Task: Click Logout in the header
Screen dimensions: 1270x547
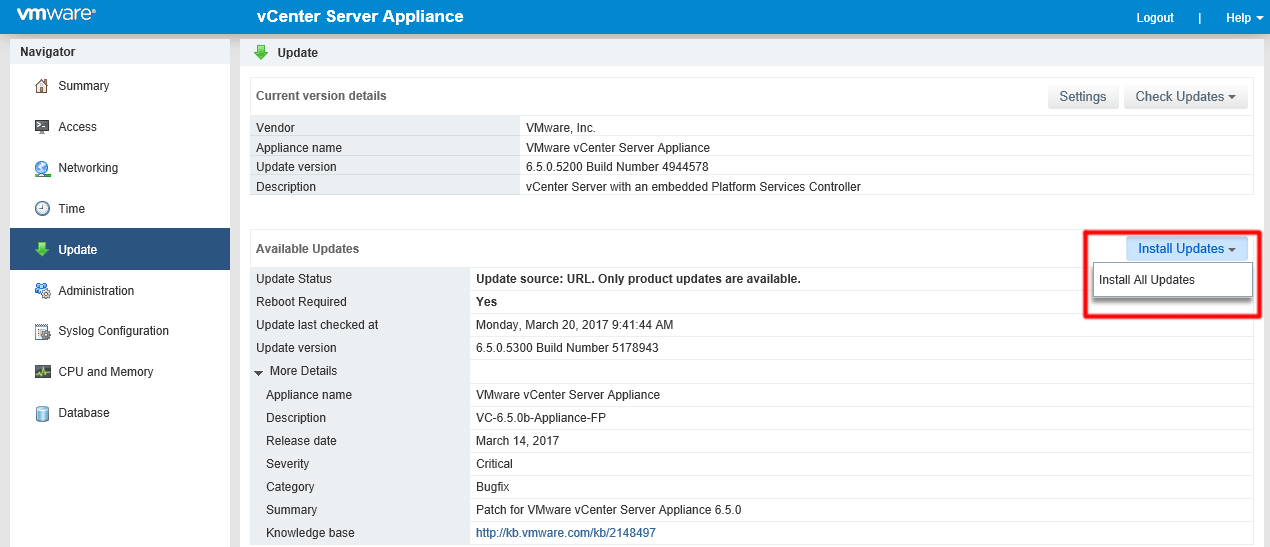Action: point(1155,18)
